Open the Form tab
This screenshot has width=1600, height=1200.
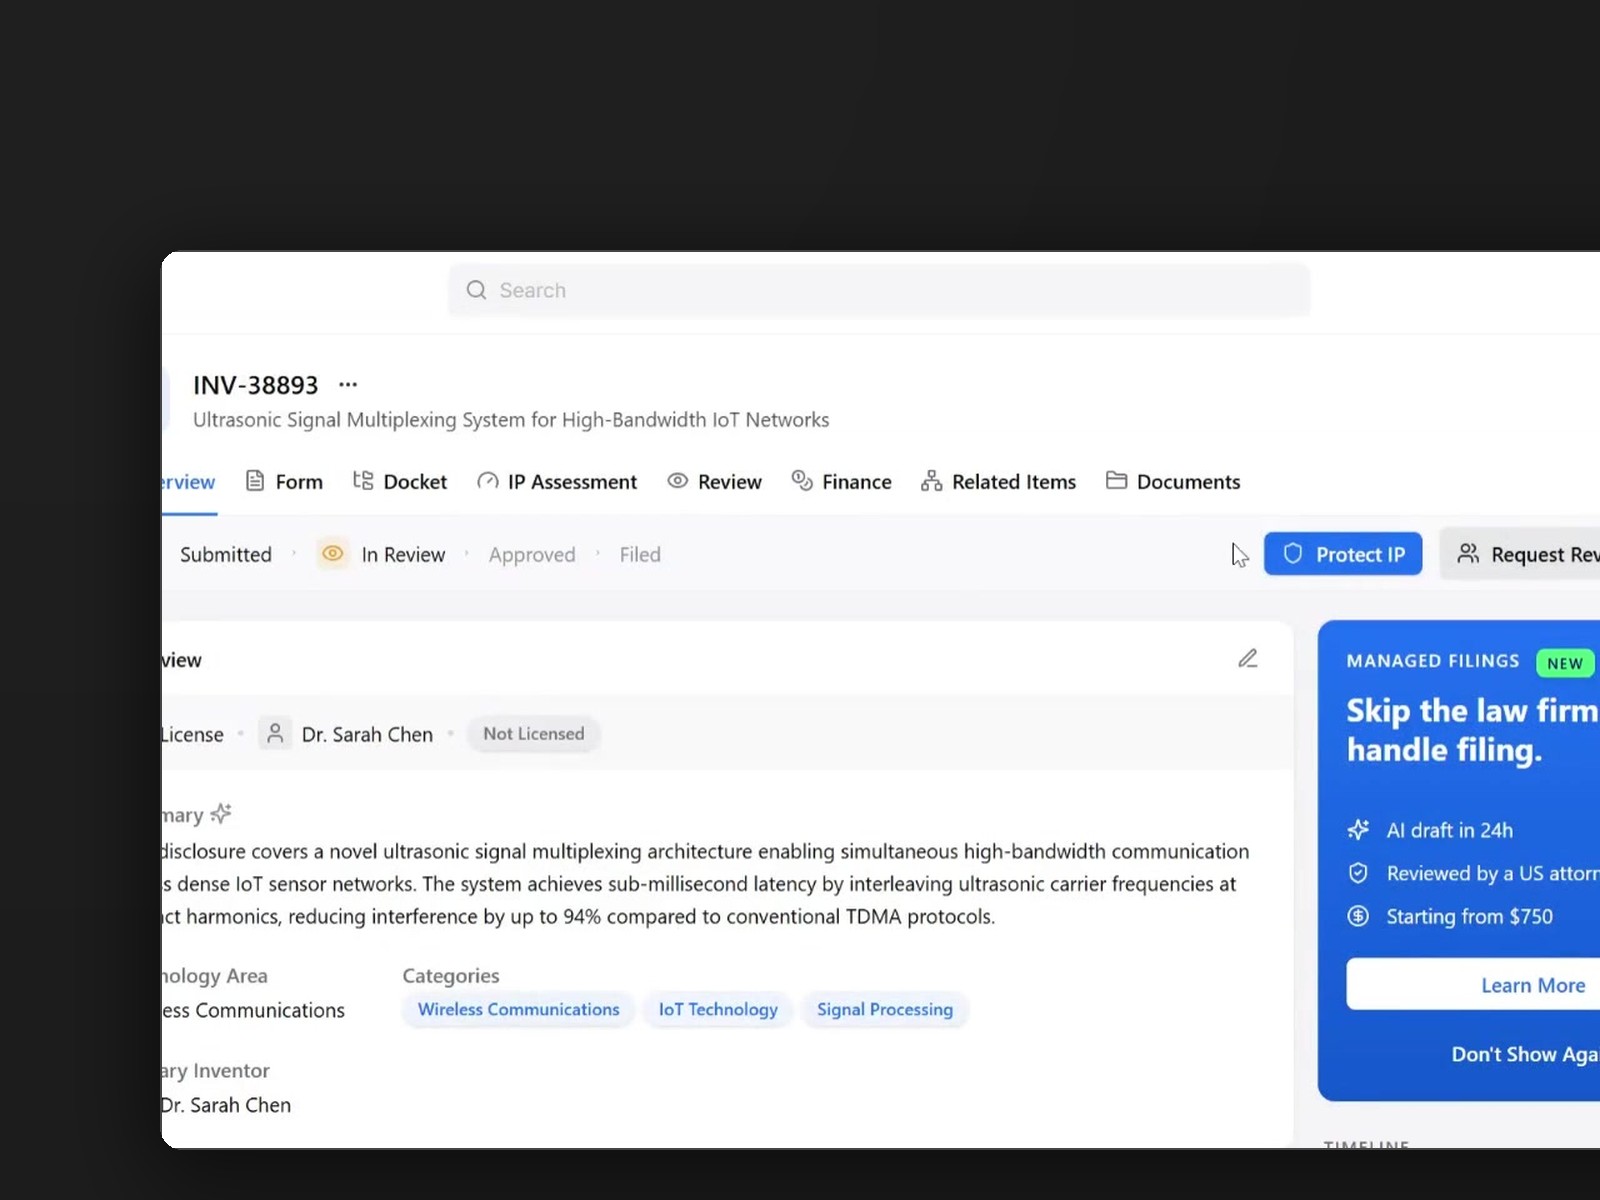284,482
